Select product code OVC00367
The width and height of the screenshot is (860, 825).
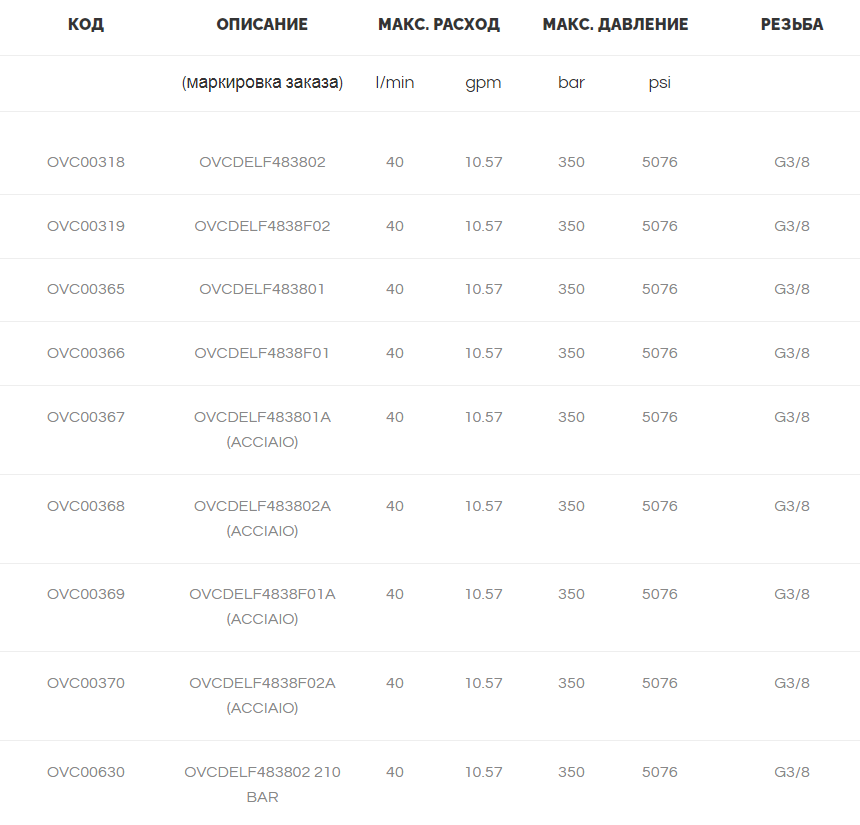(86, 417)
